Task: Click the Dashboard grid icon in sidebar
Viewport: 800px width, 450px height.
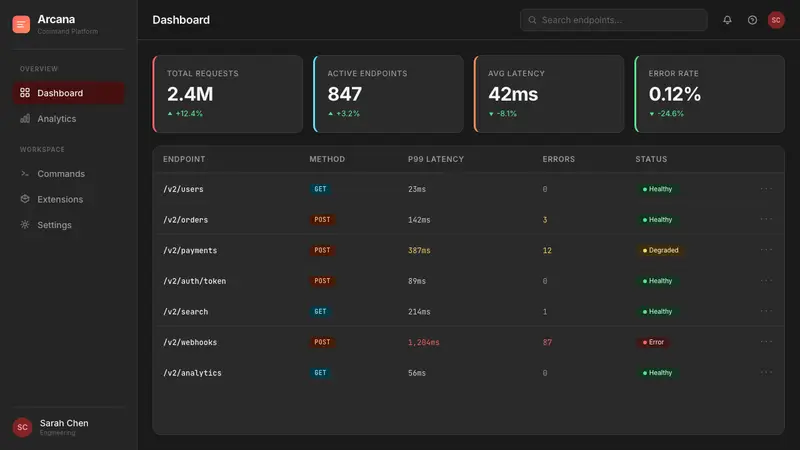Action: point(24,93)
